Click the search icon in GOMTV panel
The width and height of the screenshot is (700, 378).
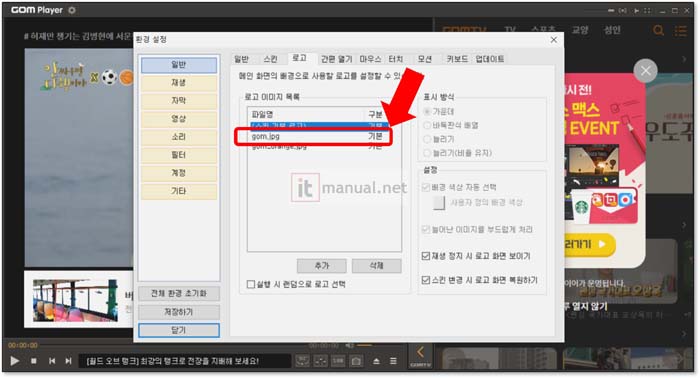pos(658,30)
